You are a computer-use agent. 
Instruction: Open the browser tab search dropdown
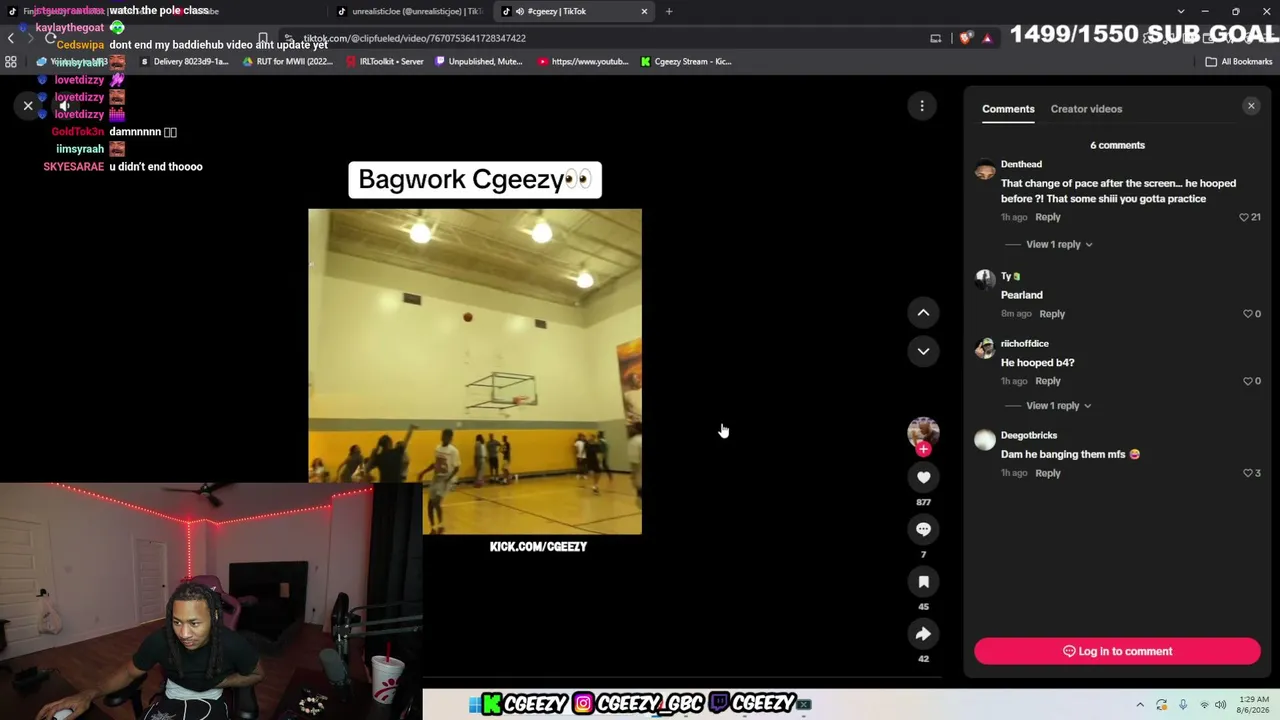(1181, 11)
